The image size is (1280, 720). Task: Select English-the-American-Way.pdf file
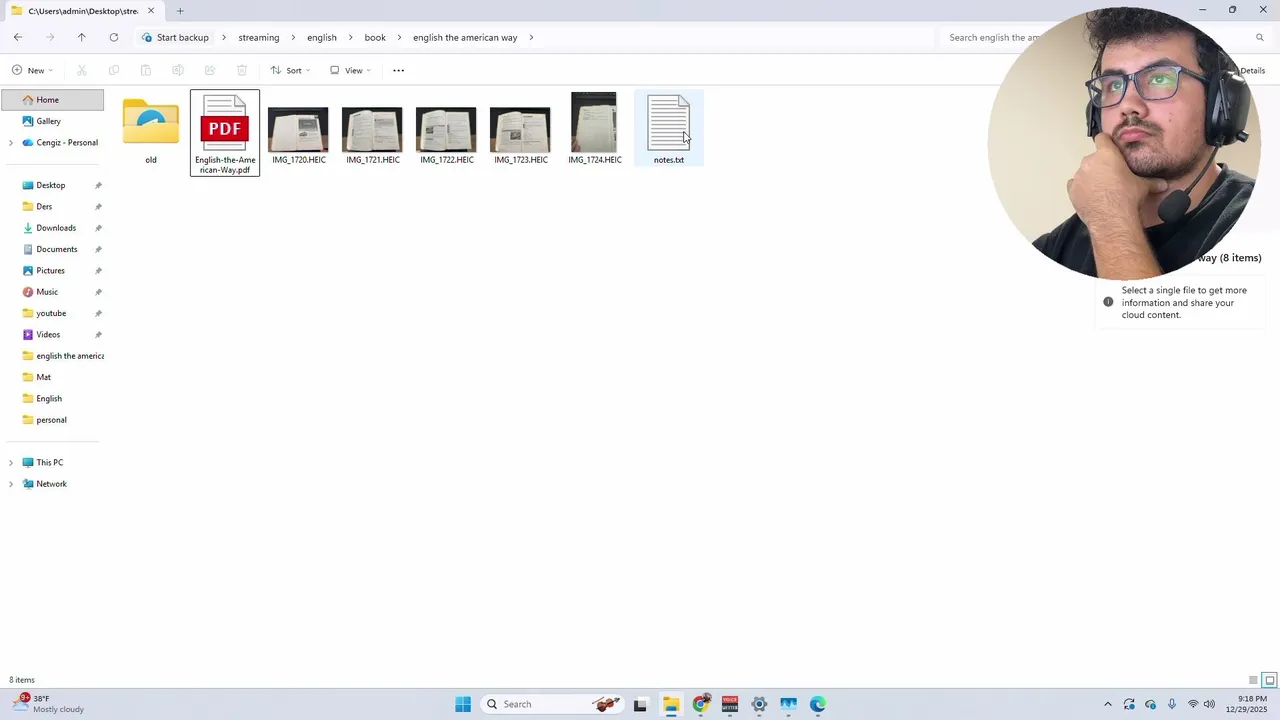(x=225, y=133)
